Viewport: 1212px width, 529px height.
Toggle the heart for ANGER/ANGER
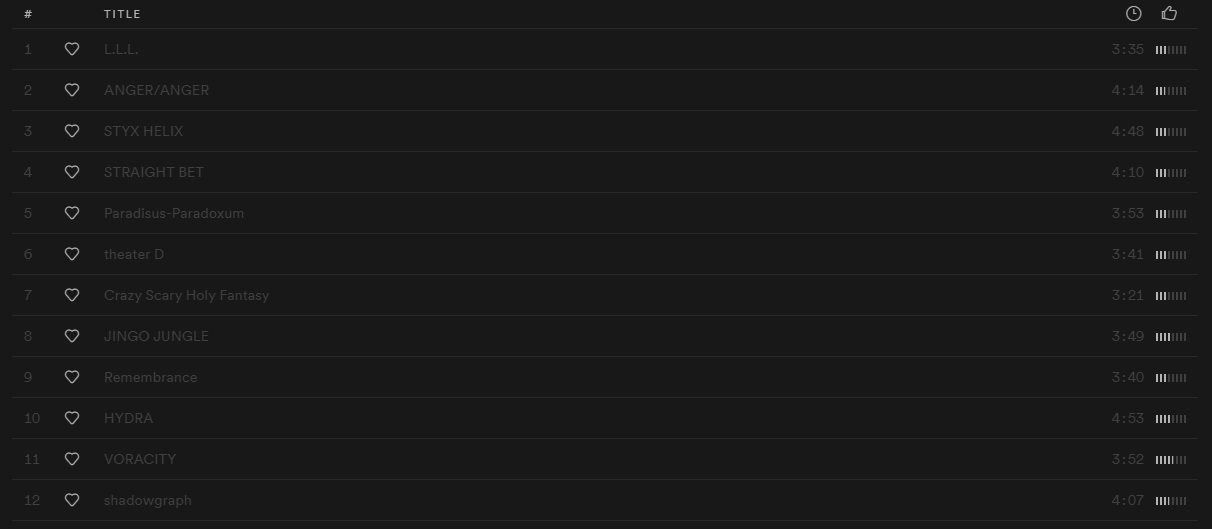[72, 90]
